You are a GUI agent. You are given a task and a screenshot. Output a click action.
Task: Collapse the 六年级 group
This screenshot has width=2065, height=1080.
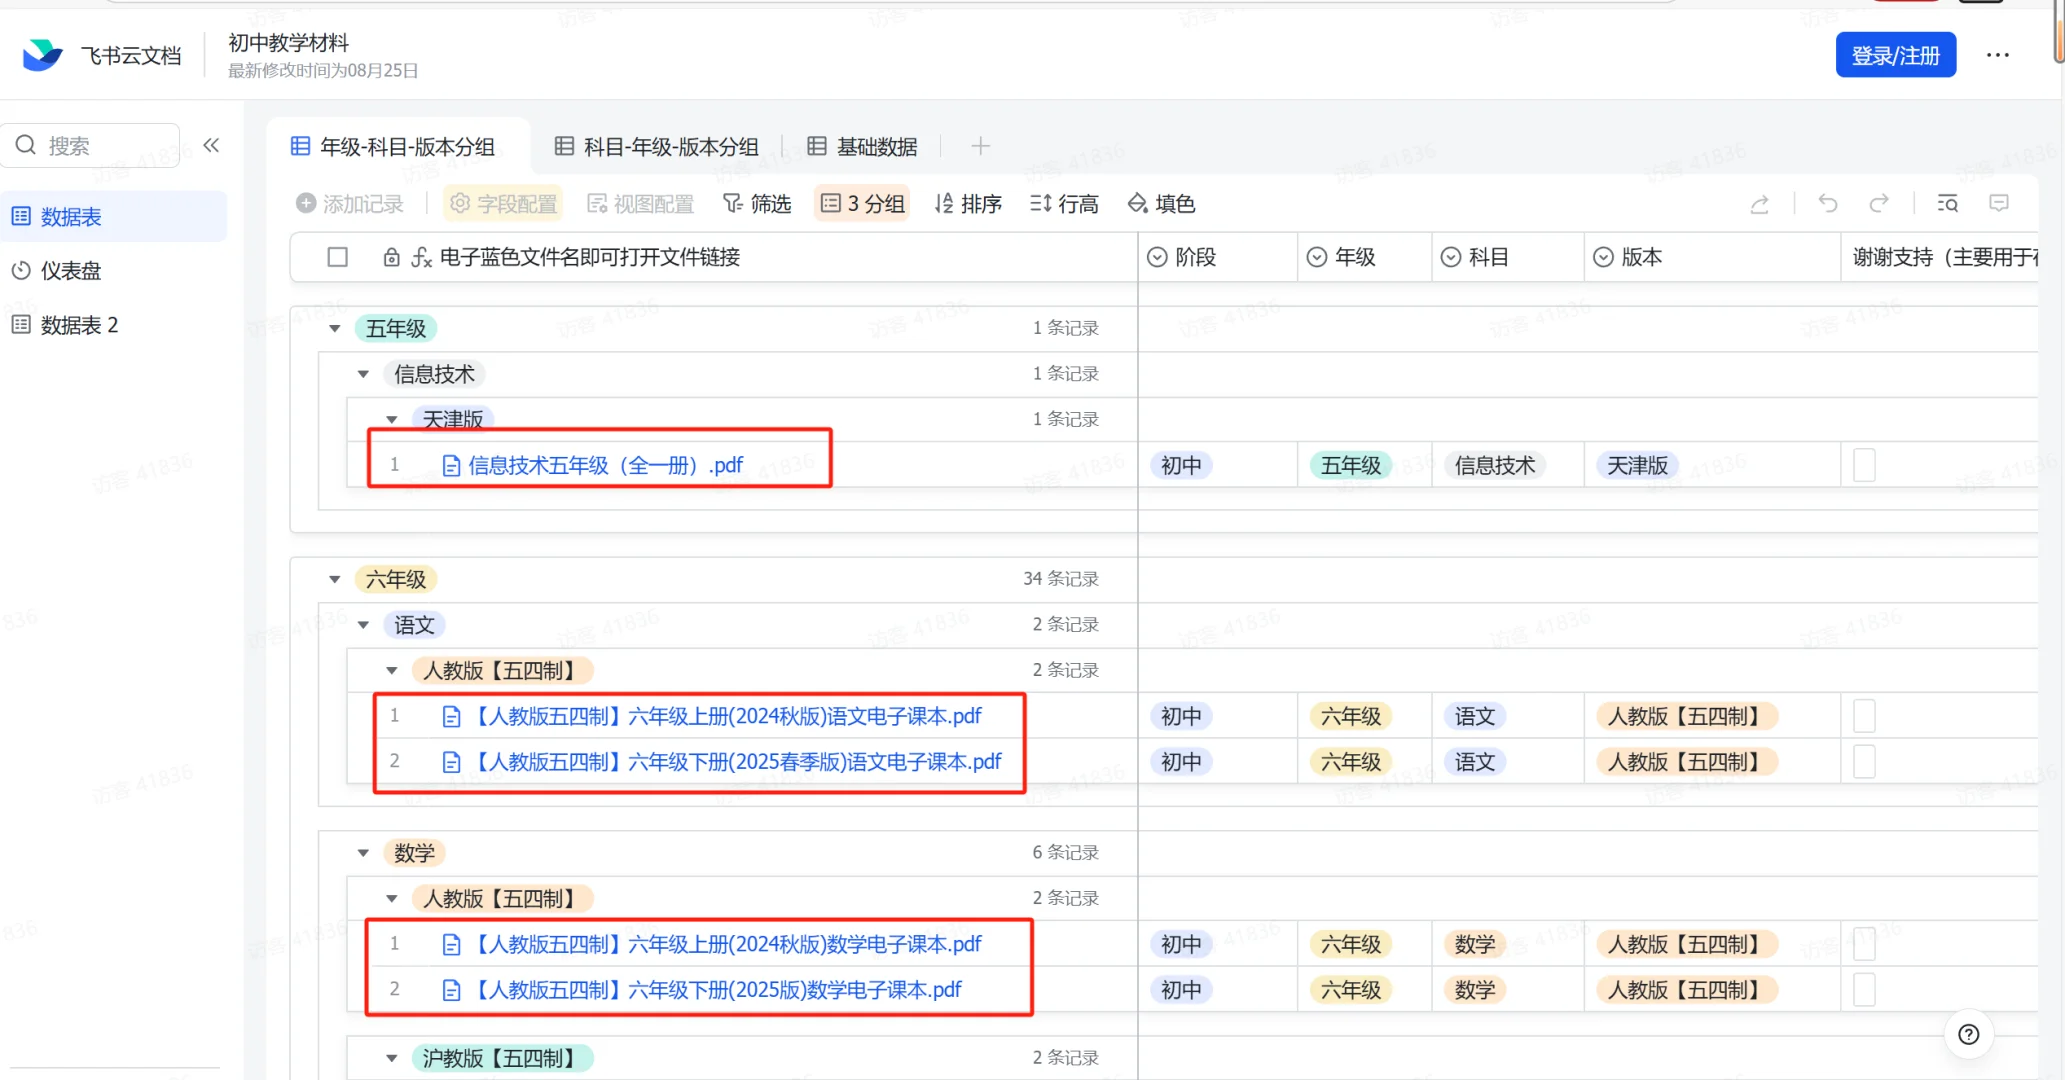click(335, 579)
